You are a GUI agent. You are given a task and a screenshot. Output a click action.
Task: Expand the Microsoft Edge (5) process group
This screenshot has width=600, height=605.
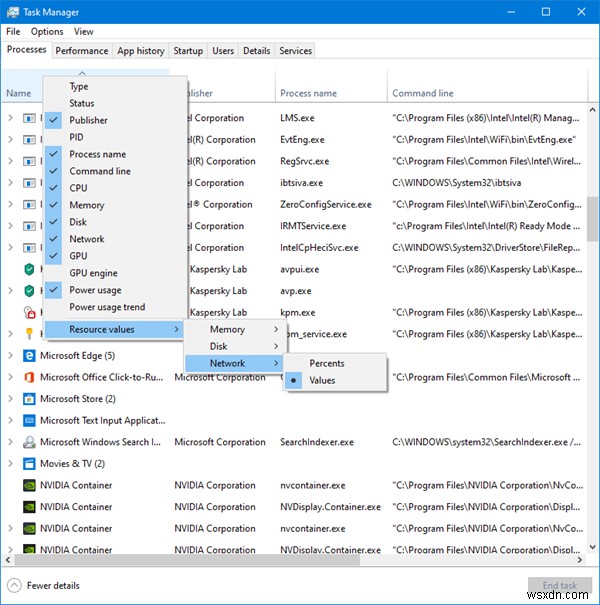(10, 355)
